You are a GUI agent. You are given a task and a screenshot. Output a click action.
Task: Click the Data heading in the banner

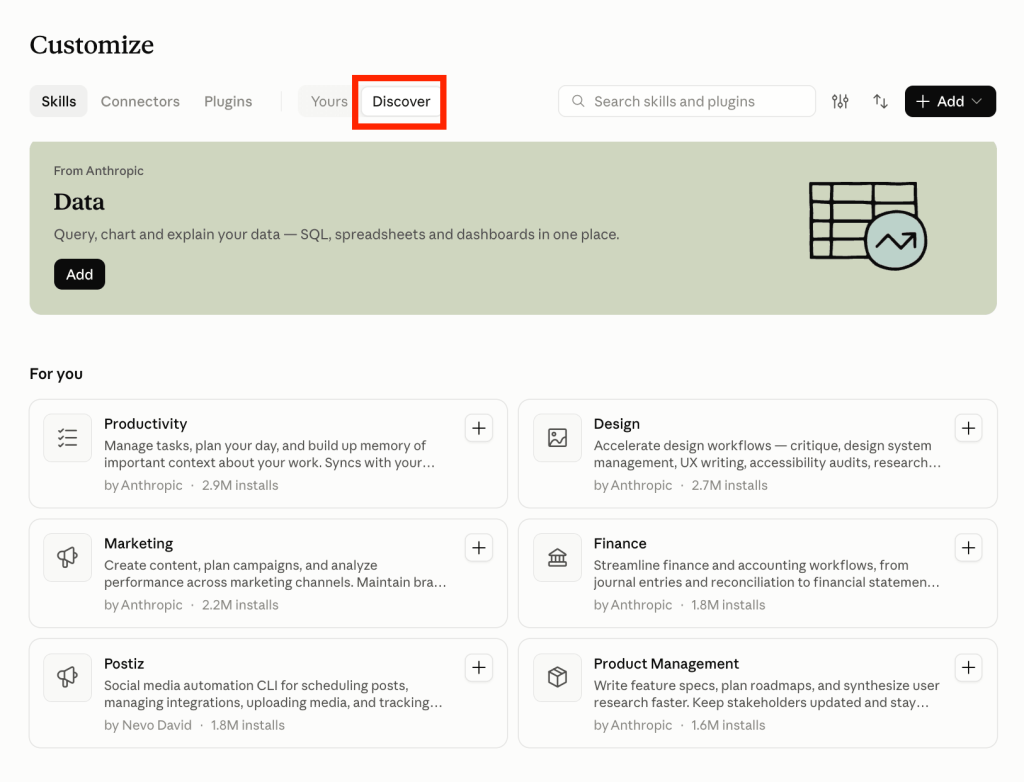point(79,202)
